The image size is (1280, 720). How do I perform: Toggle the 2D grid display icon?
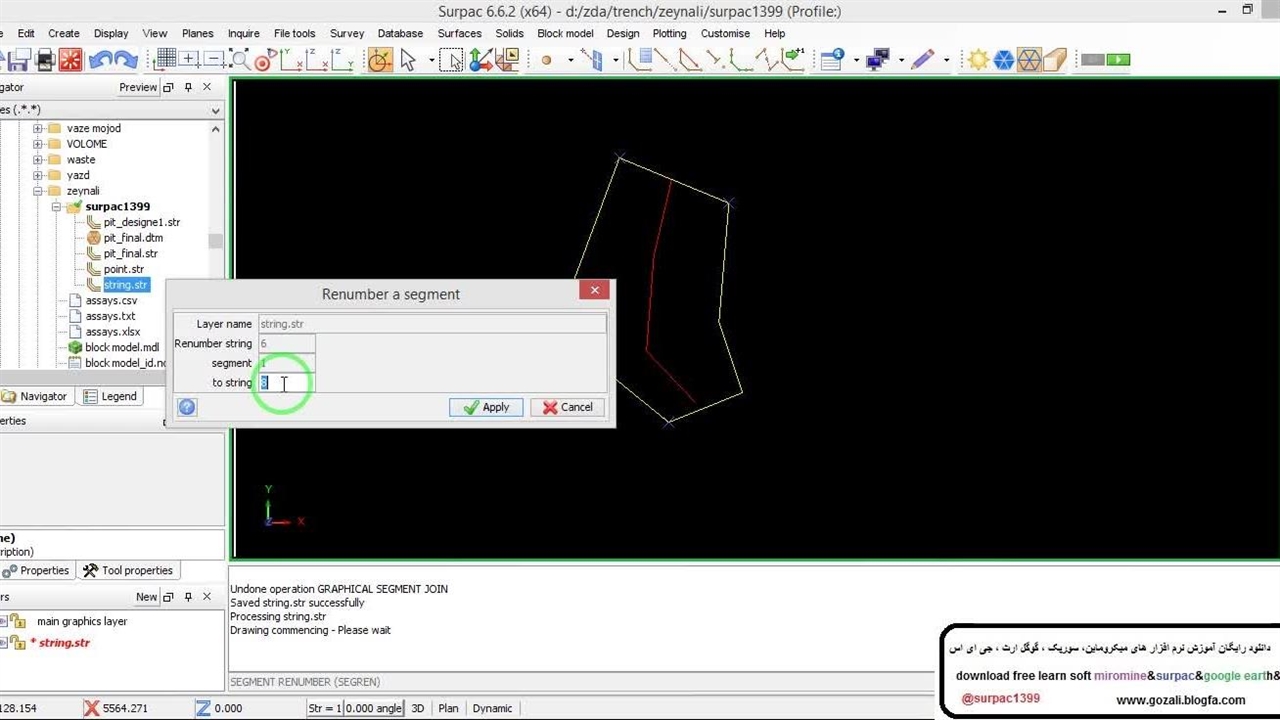tap(166, 60)
